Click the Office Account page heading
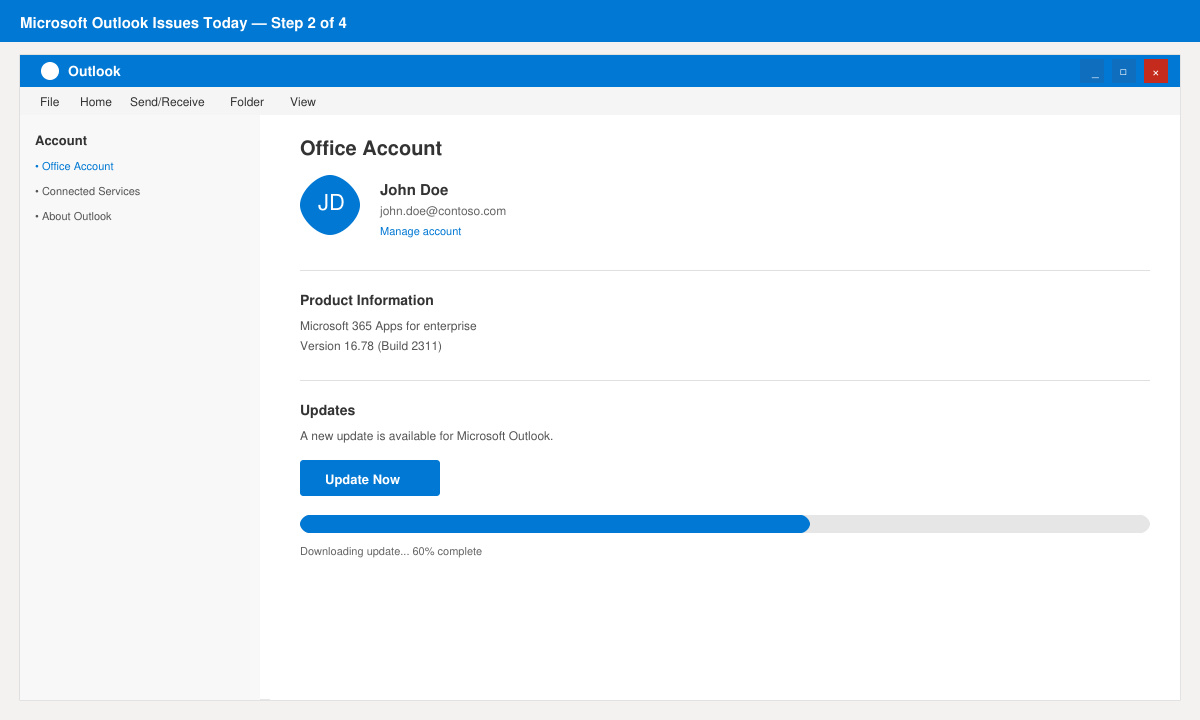This screenshot has width=1200, height=720. click(x=371, y=148)
